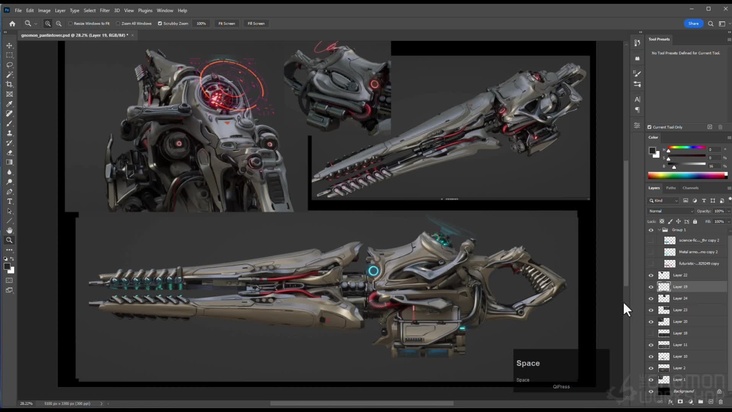The image size is (732, 412).
Task: Select the Zoom tool in the toolbox
Action: 9,240
